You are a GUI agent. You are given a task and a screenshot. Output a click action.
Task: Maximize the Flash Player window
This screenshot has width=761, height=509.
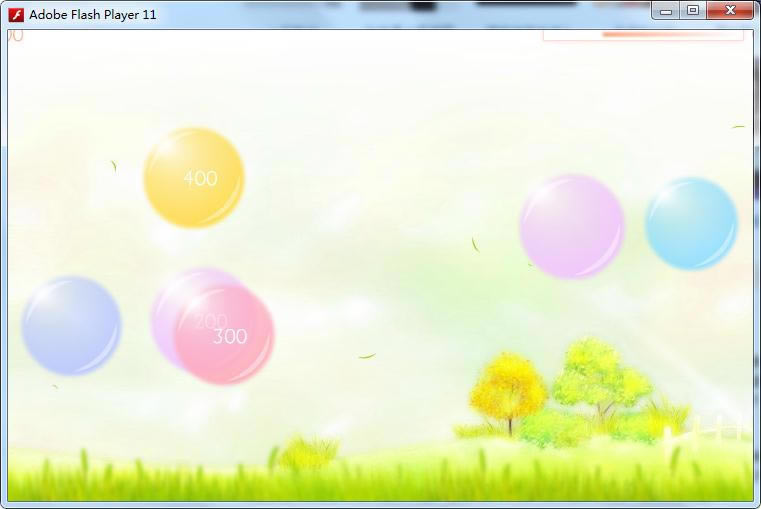click(x=692, y=11)
